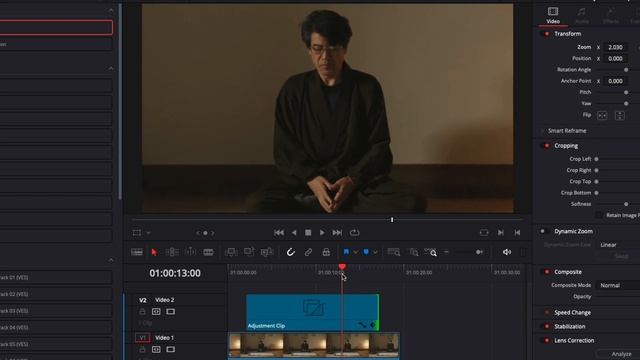This screenshot has height=360, width=640.
Task: Click the viewer jog scrub bar handle
Action: (x=392, y=220)
